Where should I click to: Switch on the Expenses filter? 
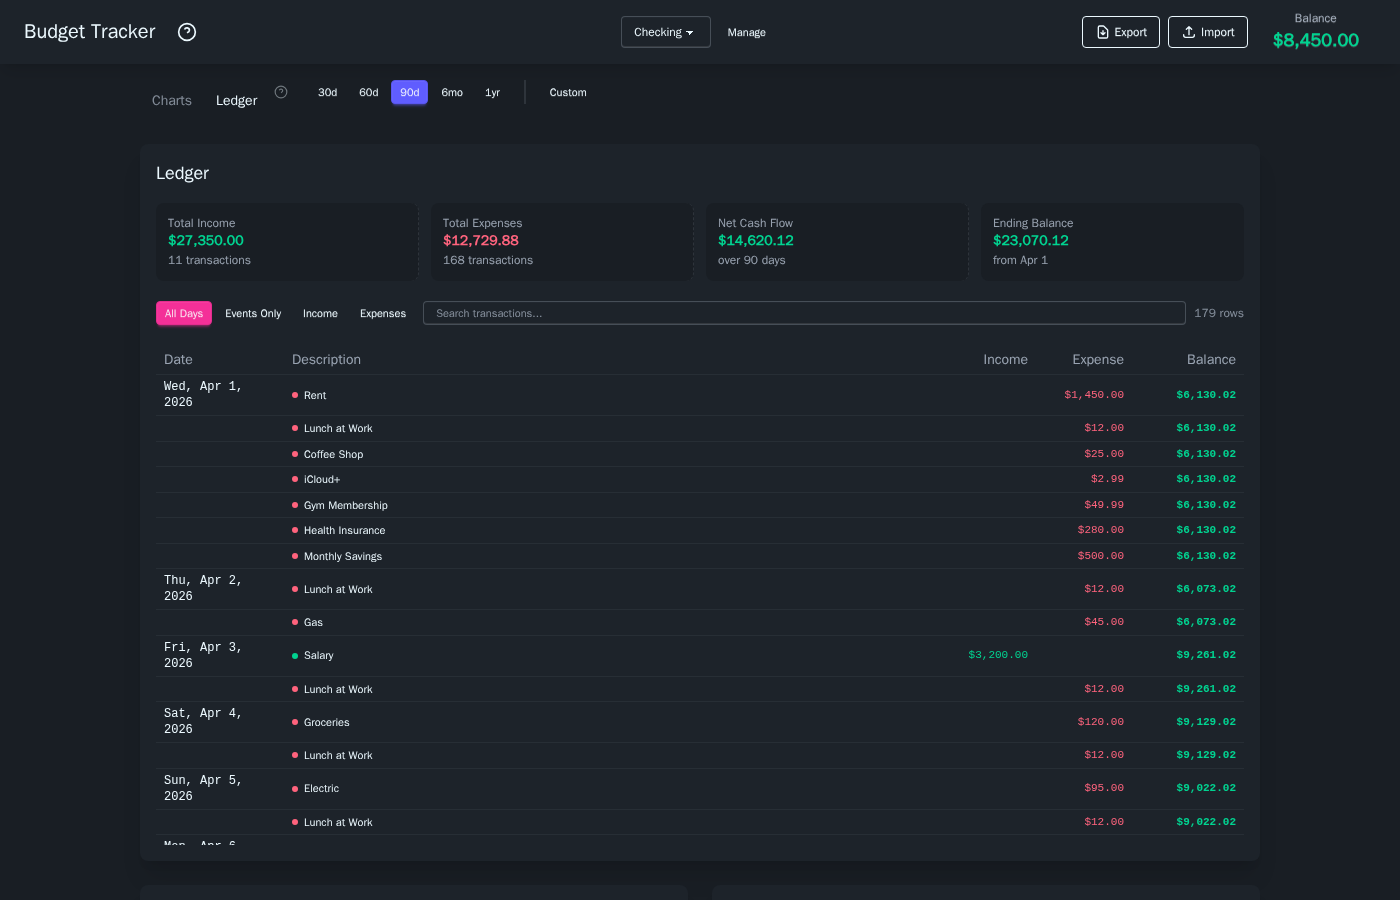tap(383, 313)
